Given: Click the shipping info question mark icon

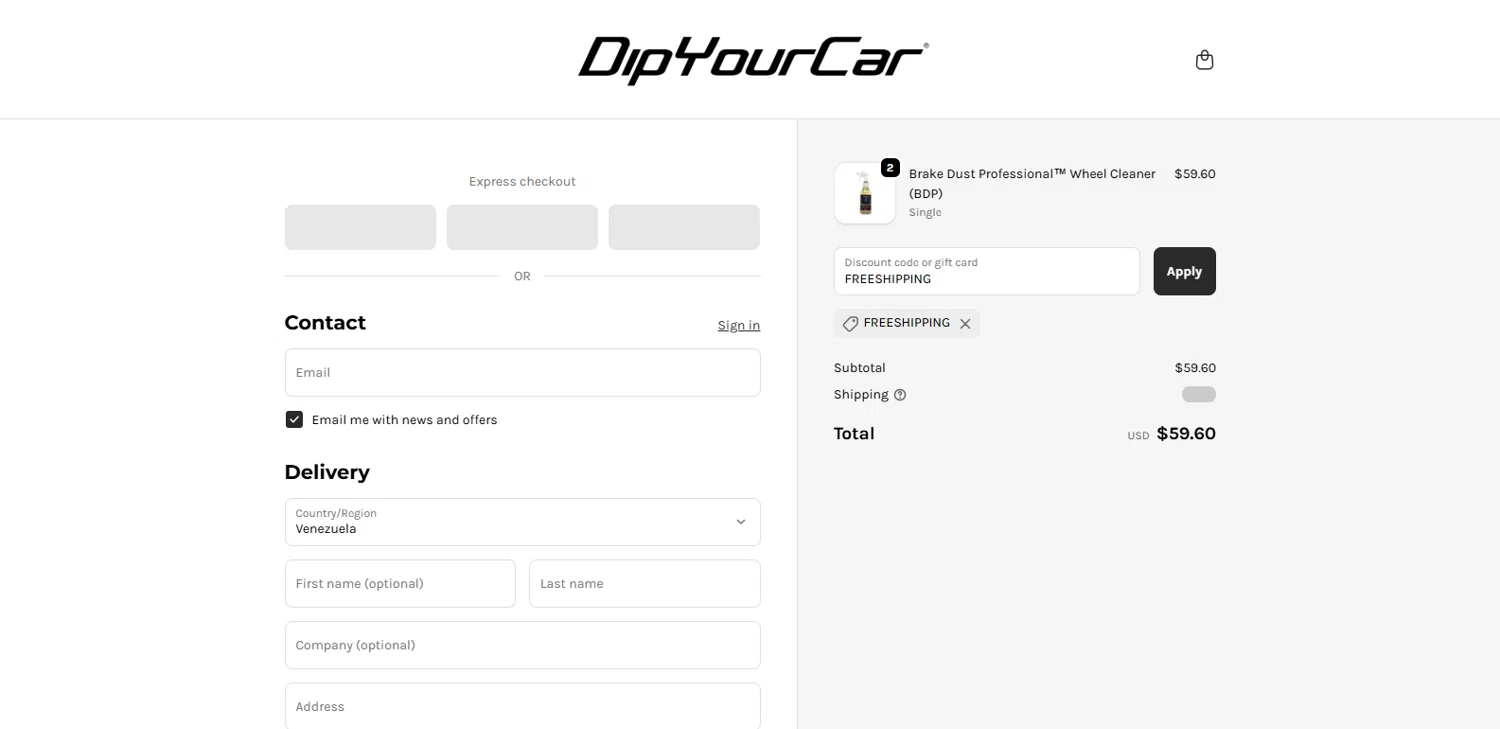Looking at the screenshot, I should click(x=900, y=395).
